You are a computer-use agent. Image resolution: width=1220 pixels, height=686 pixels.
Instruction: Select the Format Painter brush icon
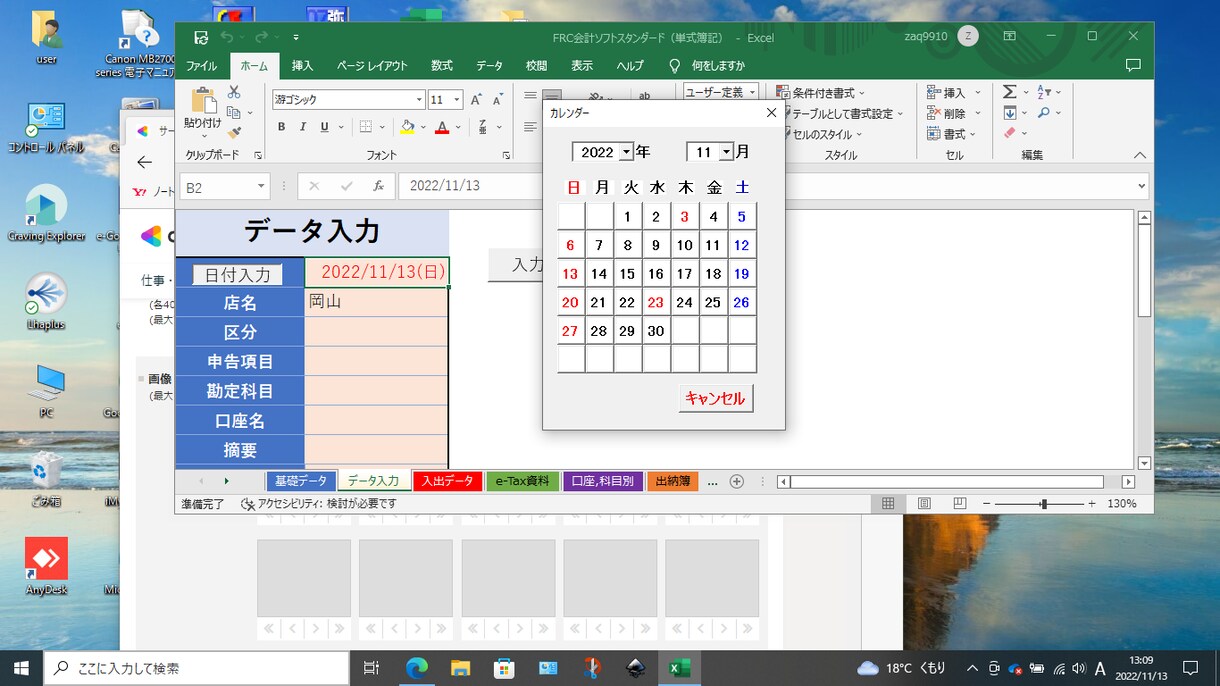click(234, 132)
